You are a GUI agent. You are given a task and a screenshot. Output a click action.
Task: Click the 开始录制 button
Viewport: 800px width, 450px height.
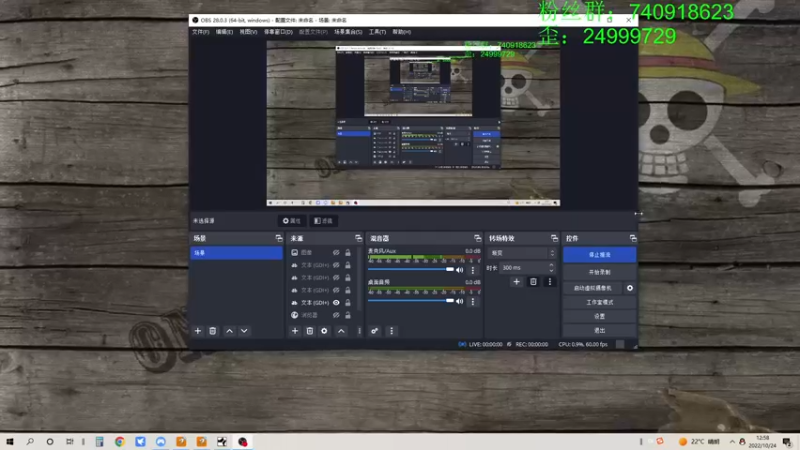pyautogui.click(x=599, y=272)
